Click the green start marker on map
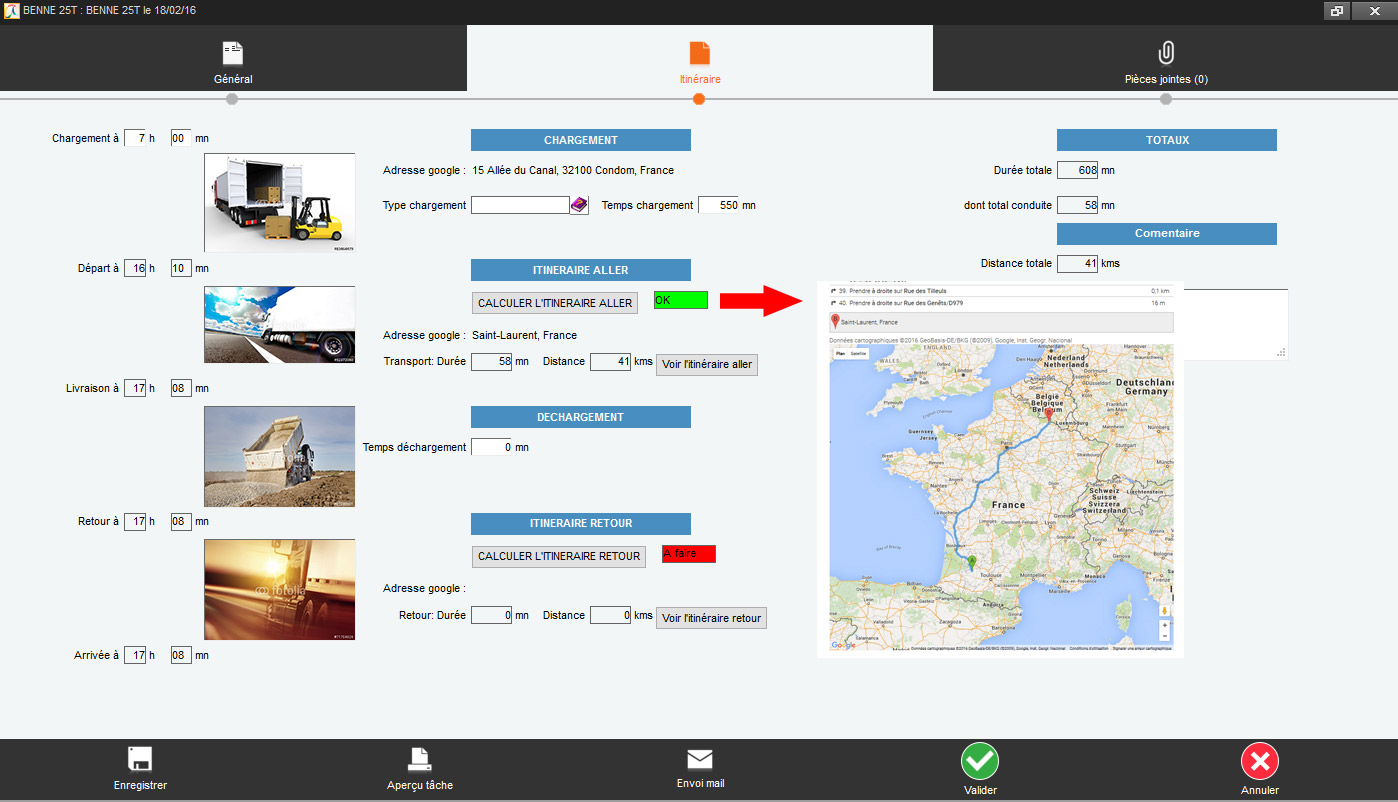The image size is (1398, 802). (971, 563)
